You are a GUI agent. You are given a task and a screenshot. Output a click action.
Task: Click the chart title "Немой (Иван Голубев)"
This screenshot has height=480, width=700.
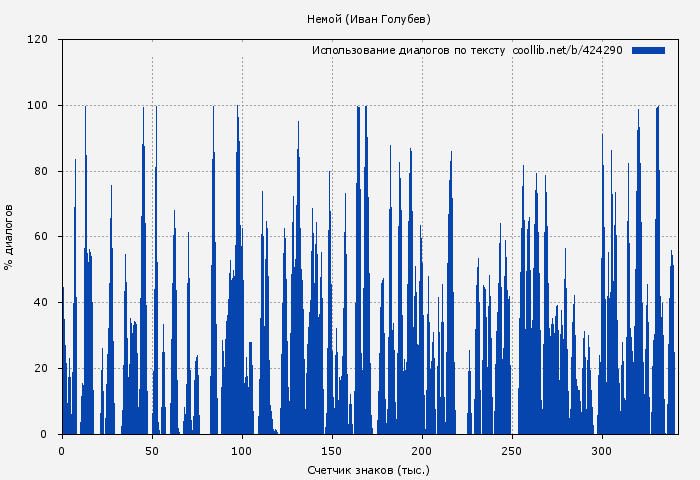(x=368, y=19)
